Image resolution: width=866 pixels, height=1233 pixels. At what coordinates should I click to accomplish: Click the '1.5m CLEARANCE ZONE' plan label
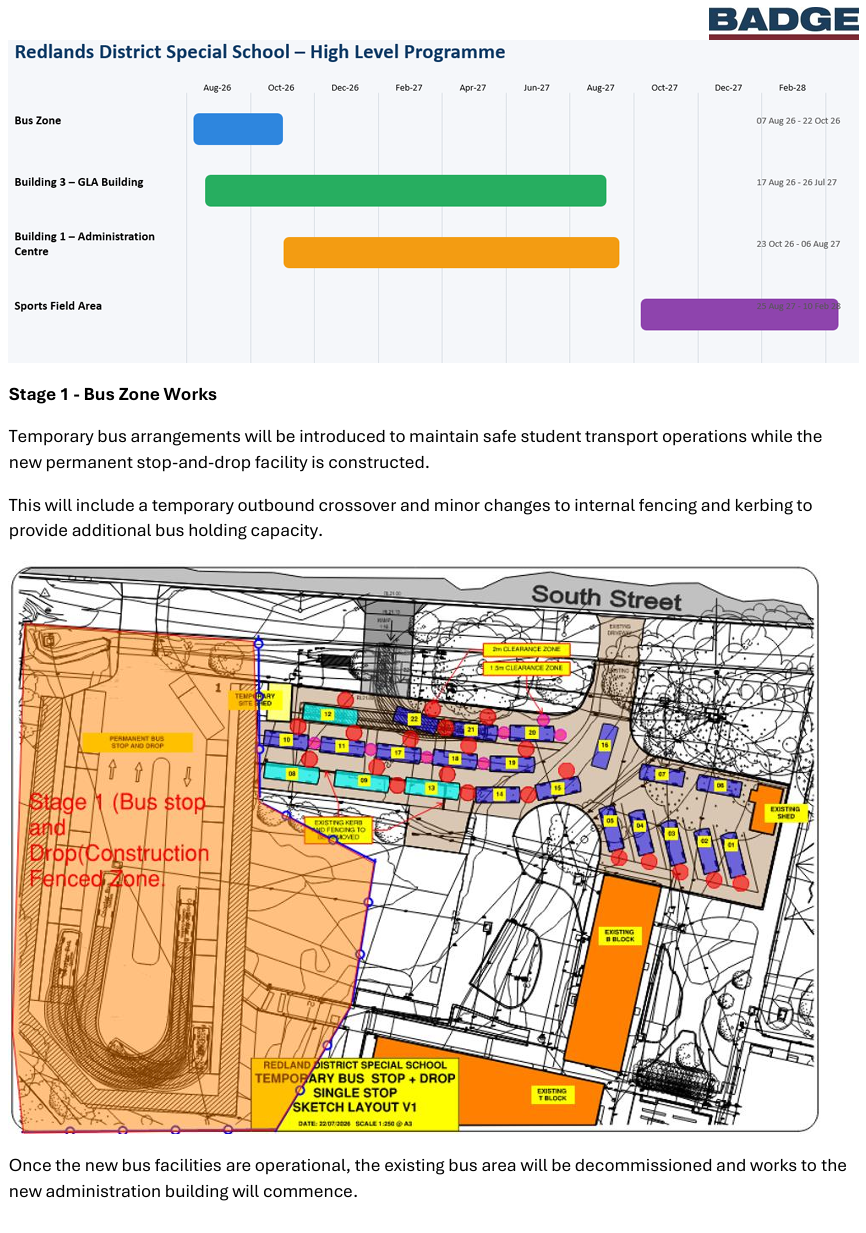pyautogui.click(x=526, y=667)
